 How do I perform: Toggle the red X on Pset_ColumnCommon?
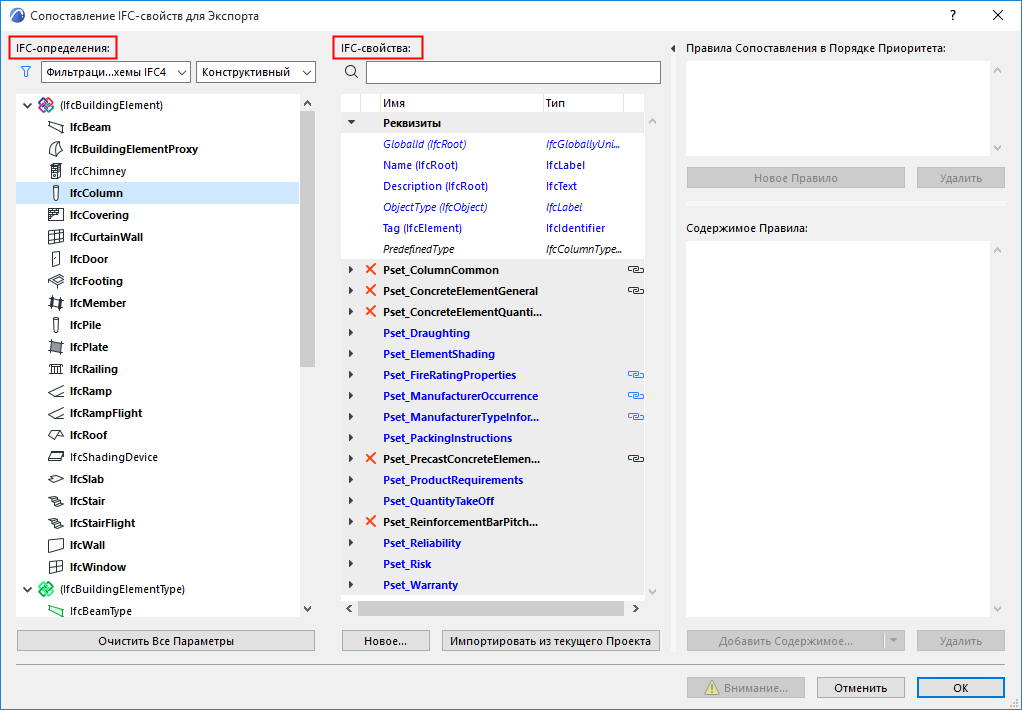pos(371,269)
